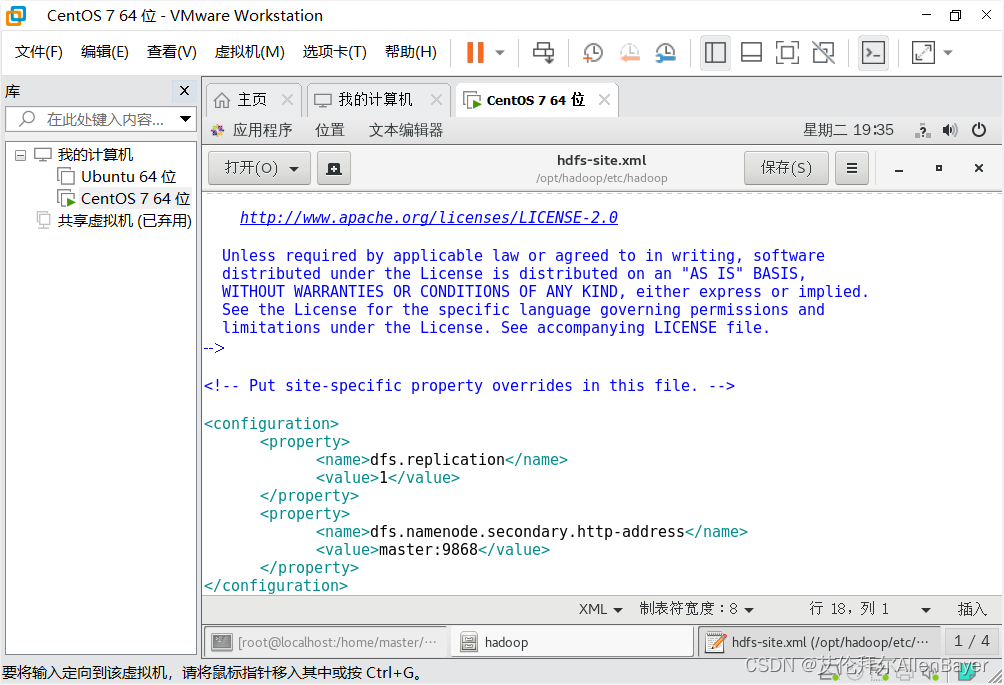Collapse the 我的计算机 tree node
The image size is (1004, 685).
(x=20, y=155)
